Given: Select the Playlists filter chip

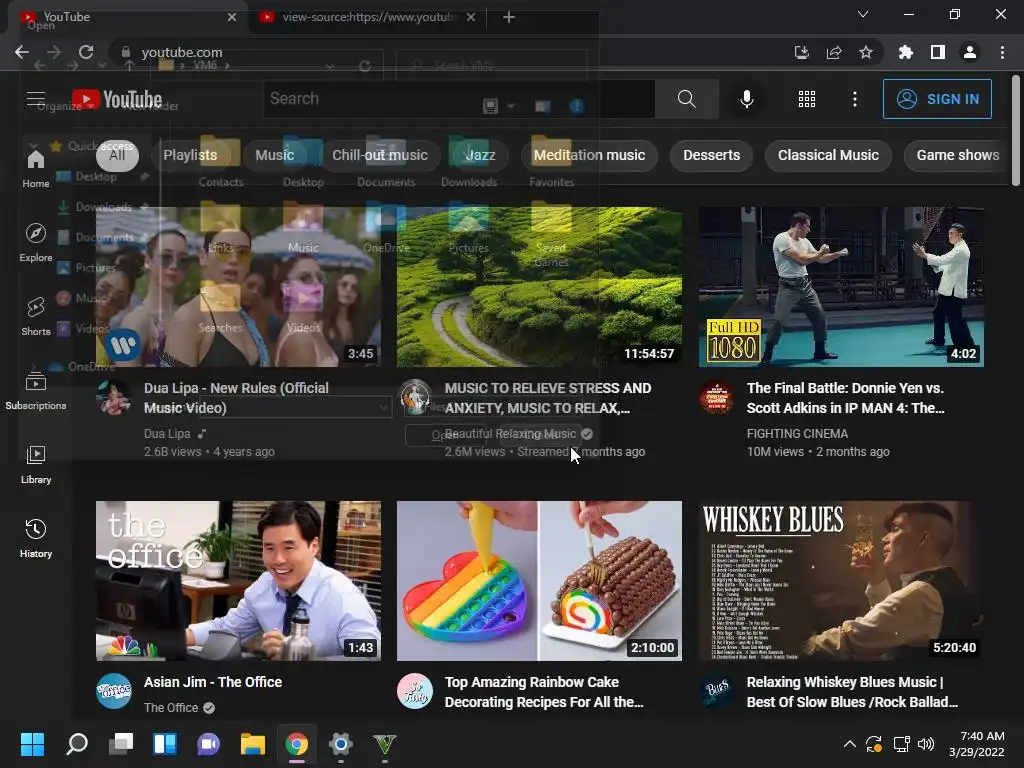Looking at the screenshot, I should click(x=190, y=155).
